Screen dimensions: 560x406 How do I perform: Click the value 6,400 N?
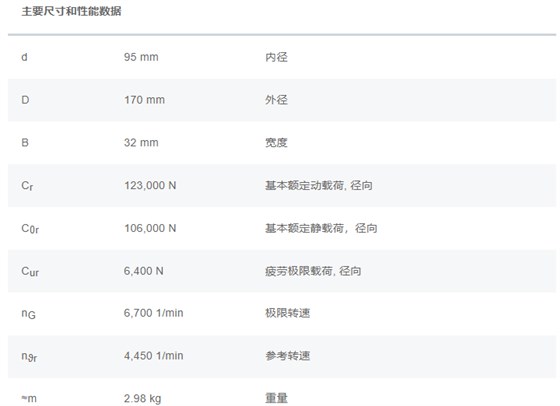[x=144, y=271]
